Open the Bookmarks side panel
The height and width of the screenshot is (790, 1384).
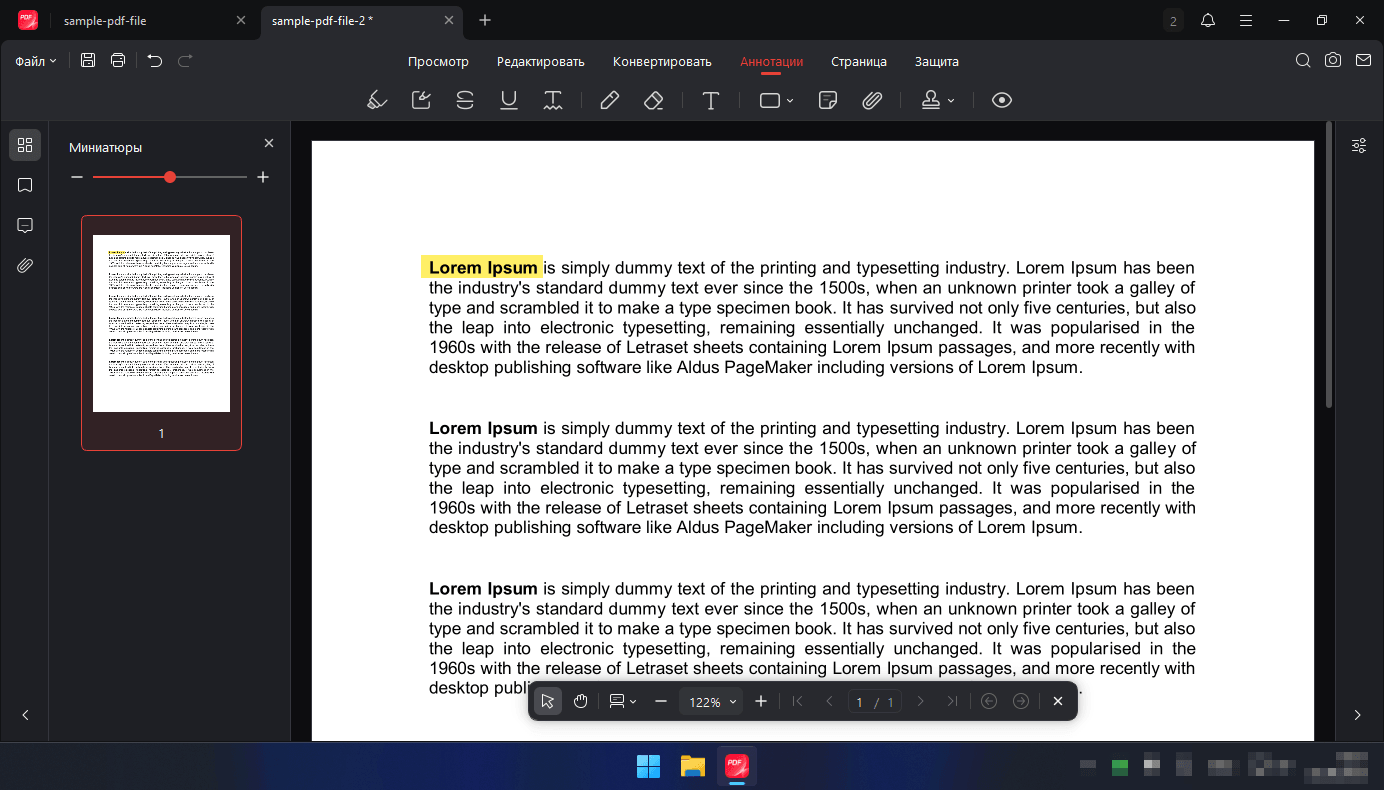point(25,185)
